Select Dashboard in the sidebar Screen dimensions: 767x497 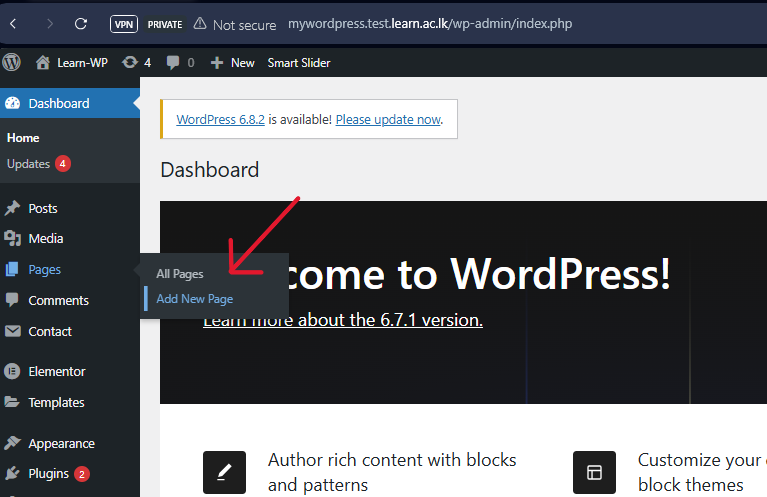point(59,103)
